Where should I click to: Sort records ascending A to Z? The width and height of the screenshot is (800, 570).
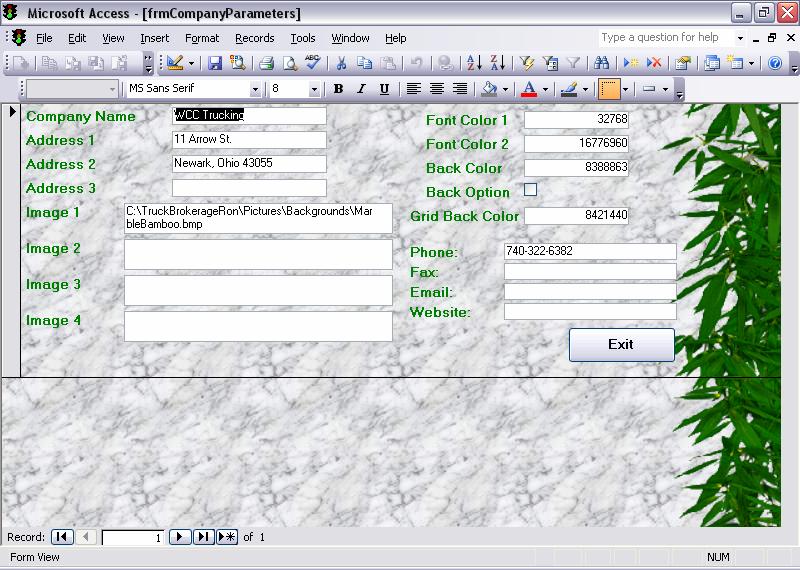pyautogui.click(x=473, y=63)
